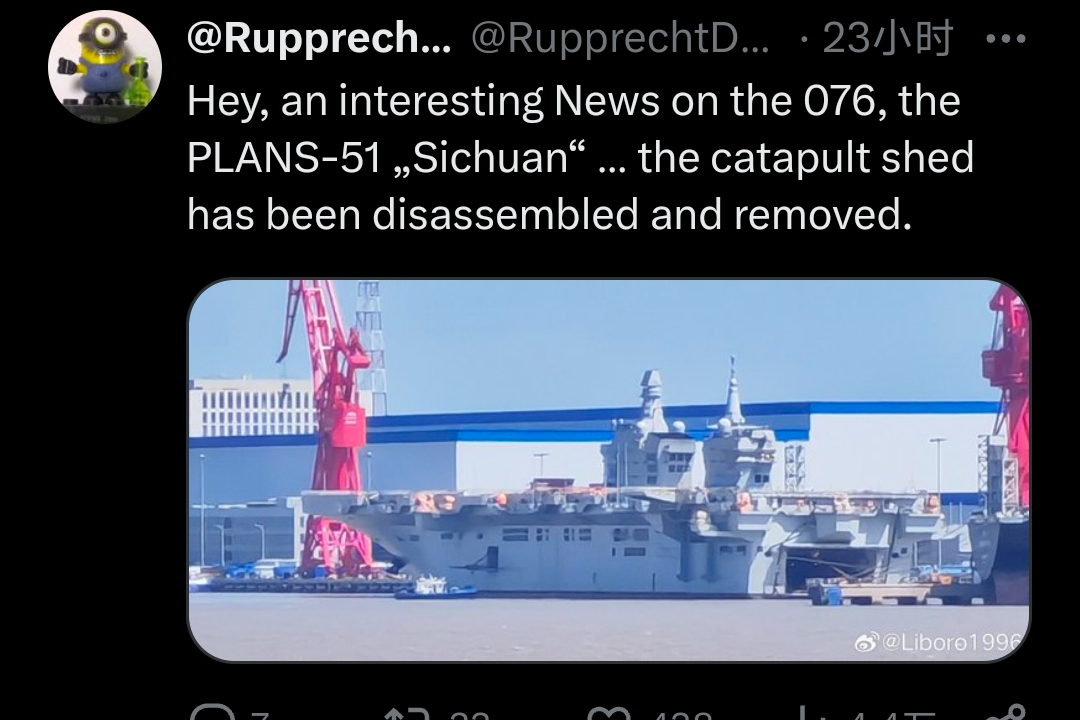Click the reply count next to bubble
1080x720 pixels.
(x=259, y=715)
